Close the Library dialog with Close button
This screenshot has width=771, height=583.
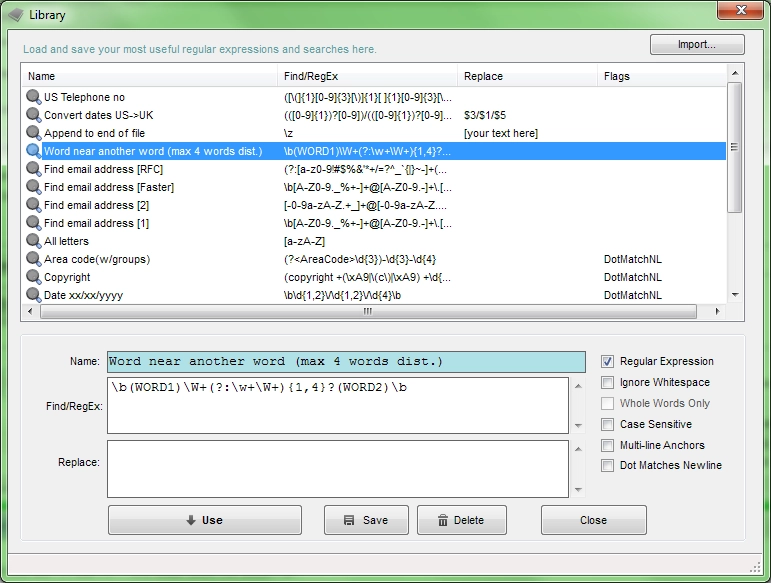[593, 520]
